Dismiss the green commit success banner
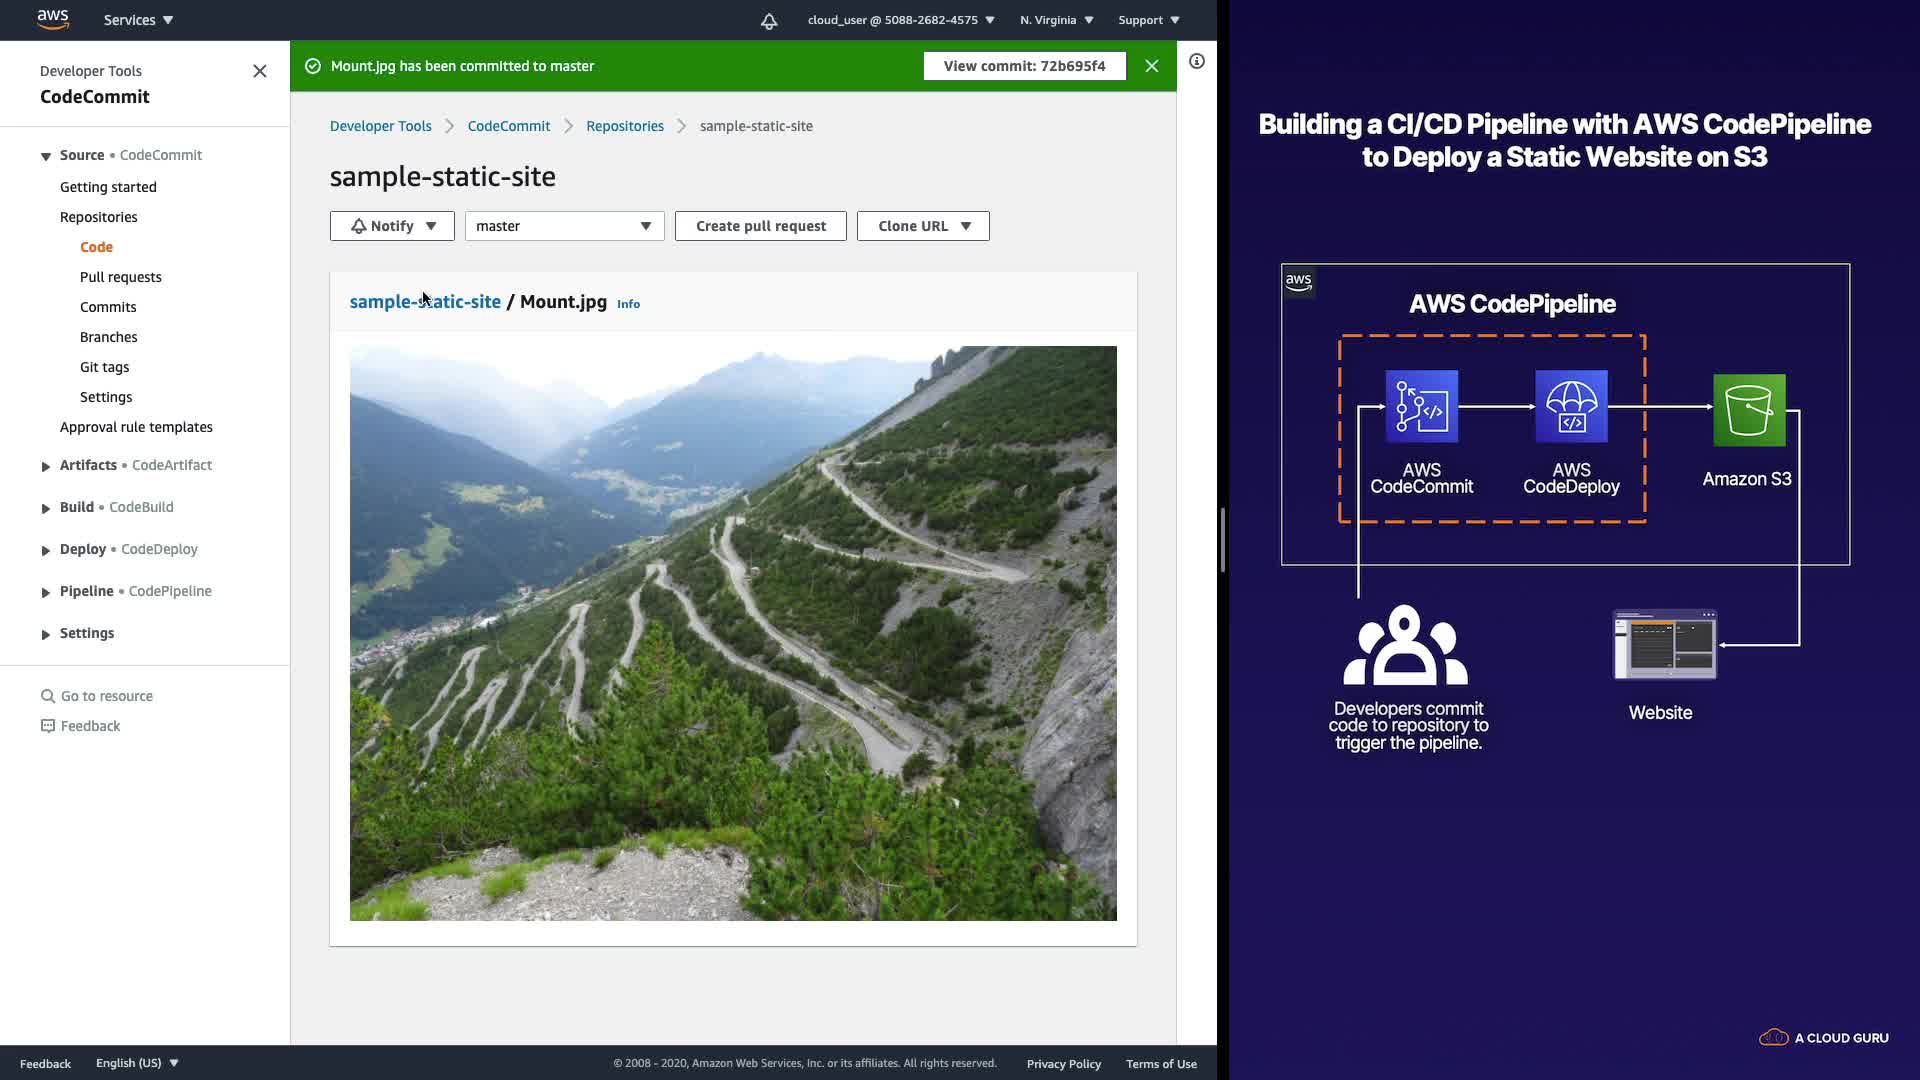The width and height of the screenshot is (1920, 1080). [1152, 66]
